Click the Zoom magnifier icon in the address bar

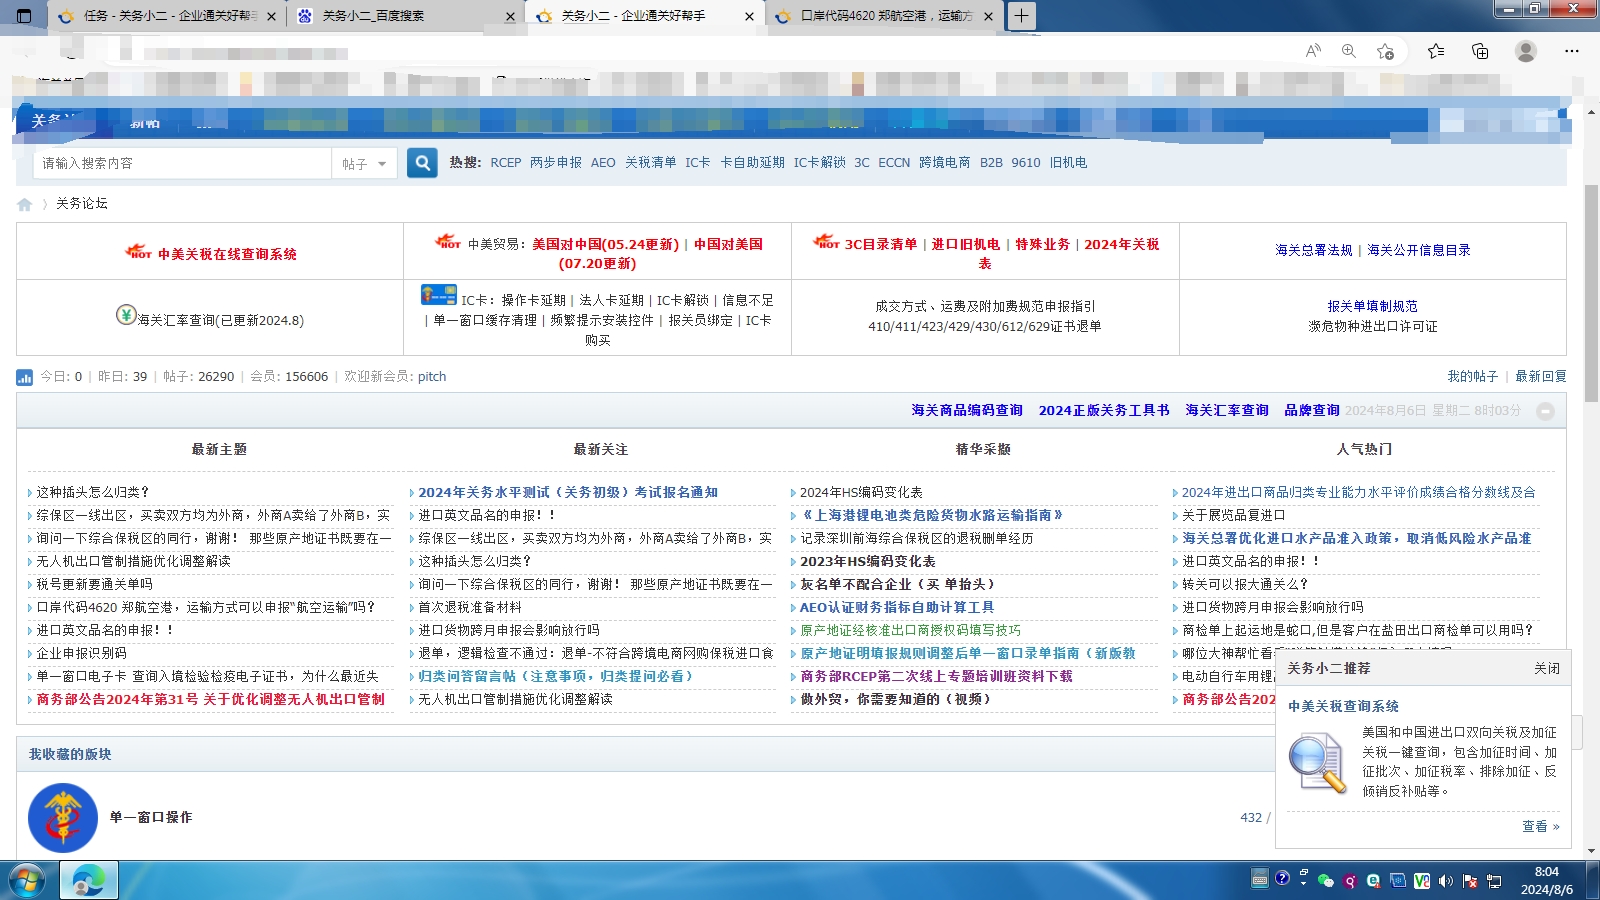(x=1349, y=51)
